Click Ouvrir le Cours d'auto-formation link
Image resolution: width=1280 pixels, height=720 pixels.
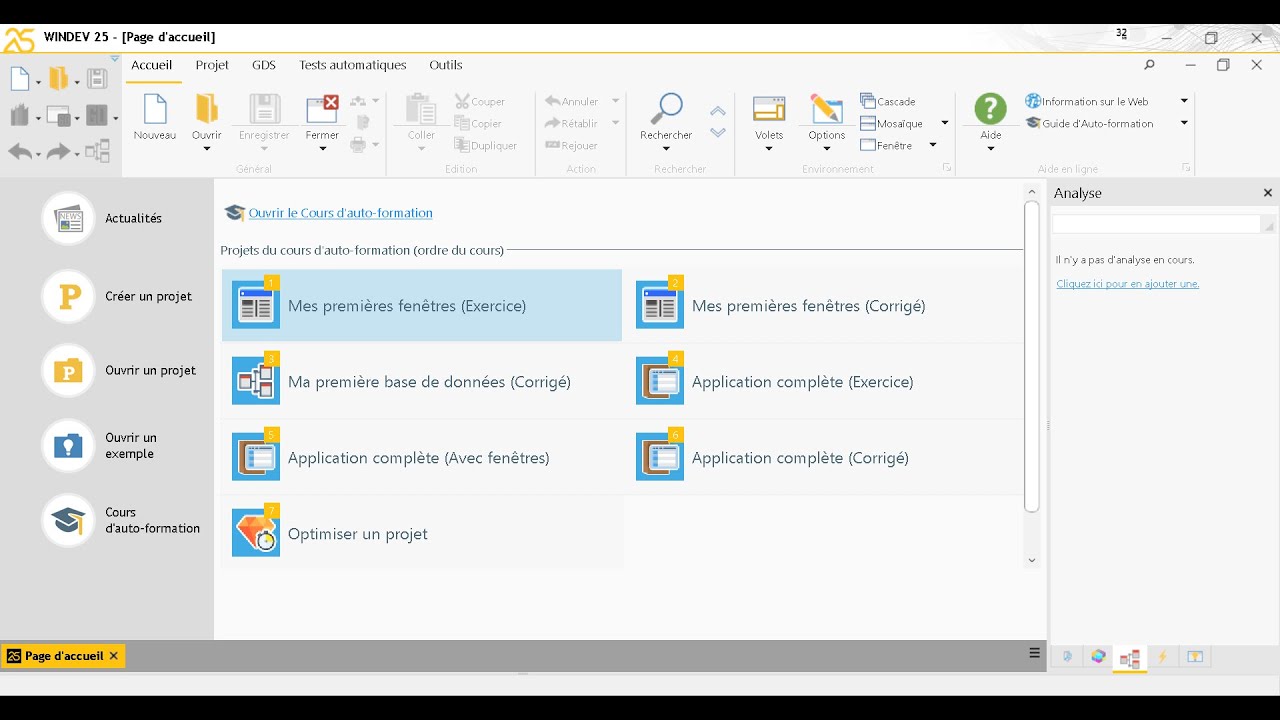click(x=341, y=213)
